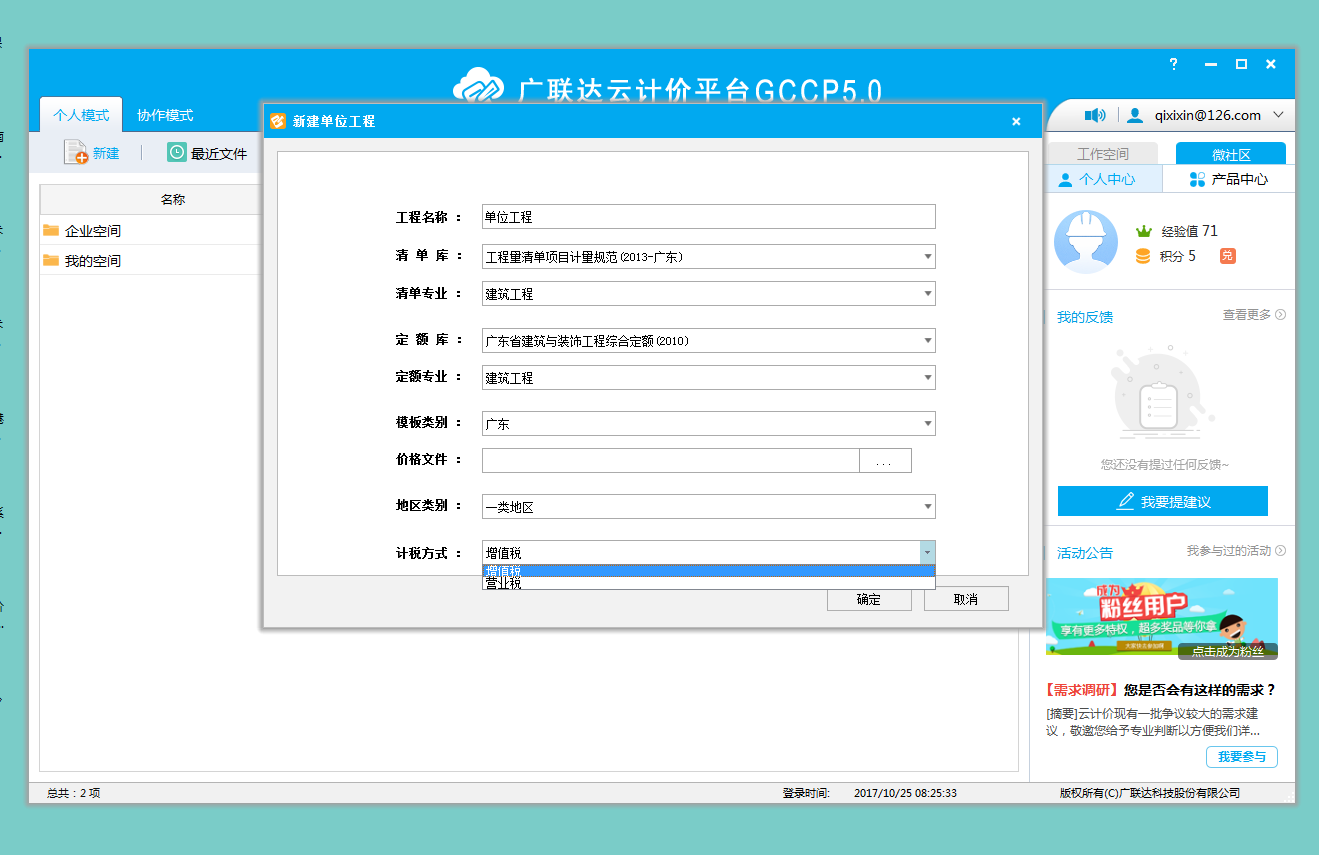Click the crown 经验值 icon
The width and height of the screenshot is (1319, 855).
pyautogui.click(x=1144, y=231)
